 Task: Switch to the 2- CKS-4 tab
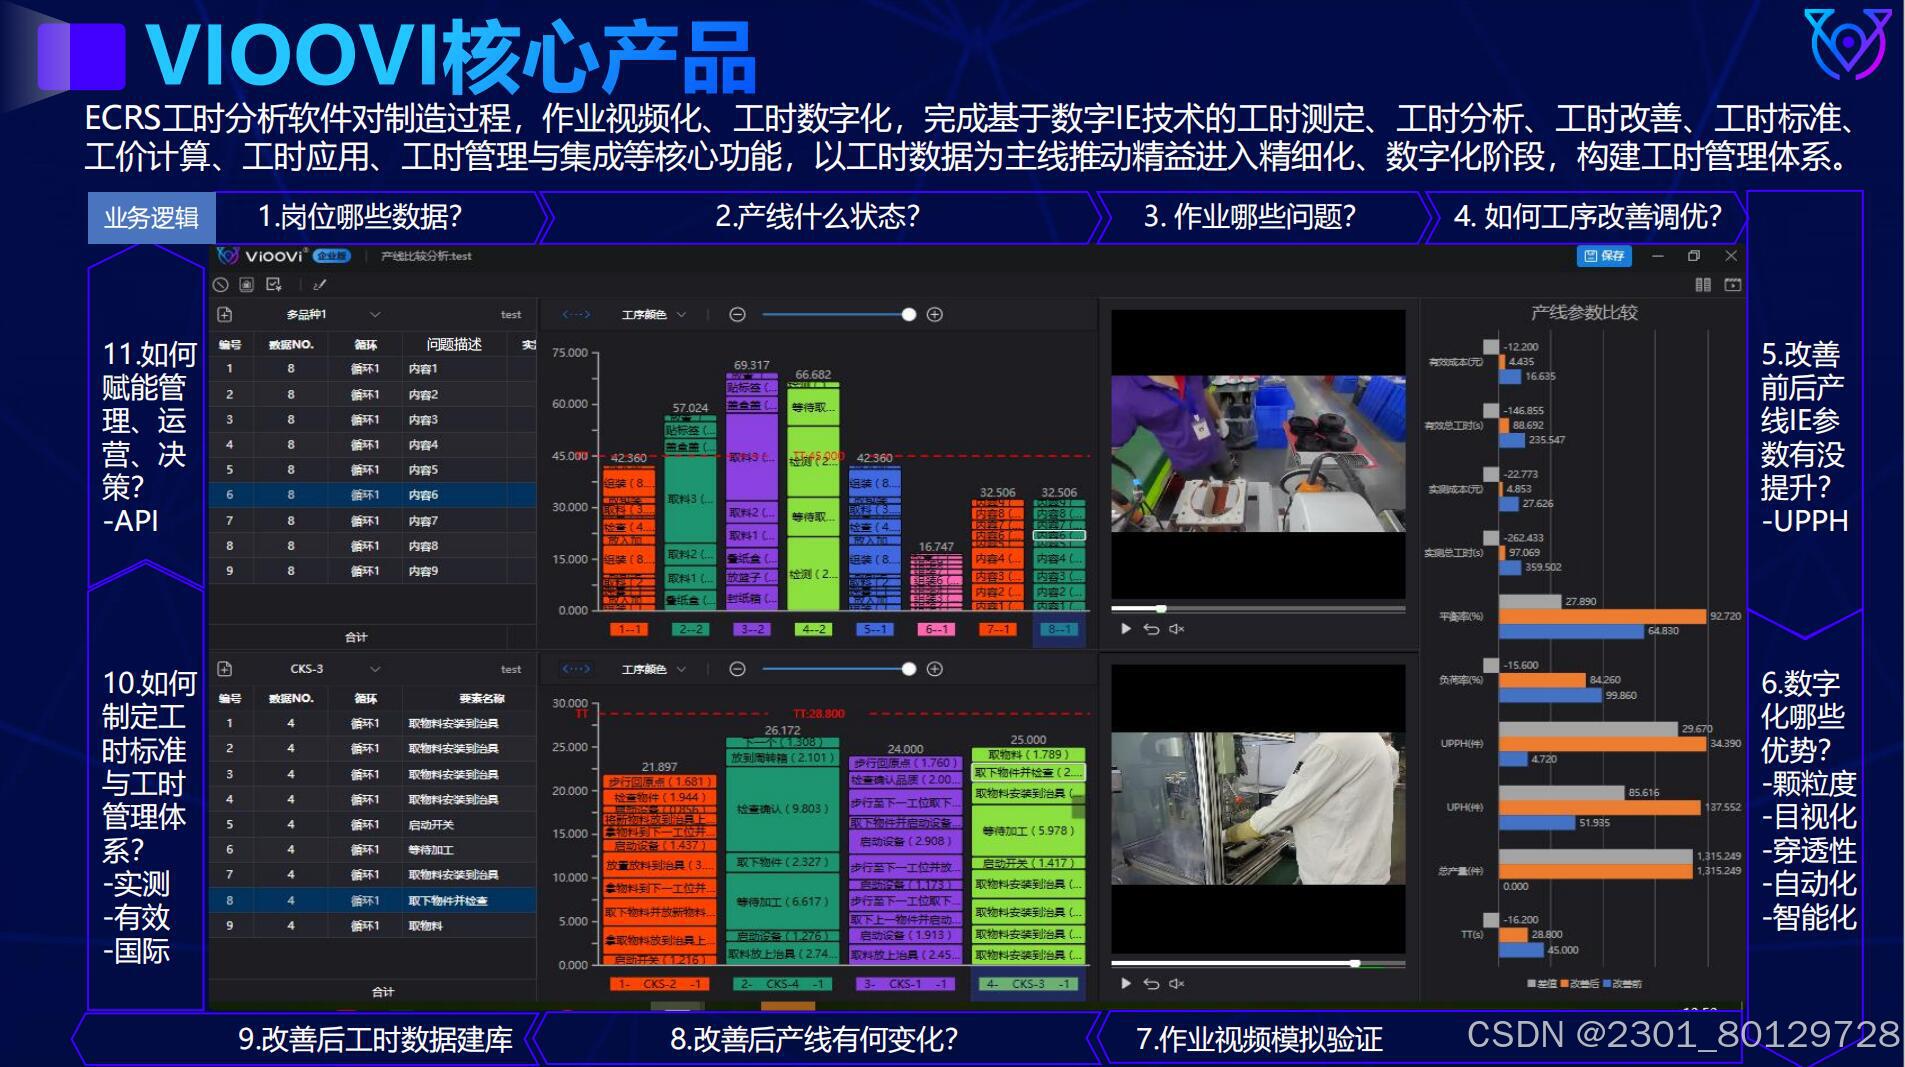pyautogui.click(x=783, y=984)
